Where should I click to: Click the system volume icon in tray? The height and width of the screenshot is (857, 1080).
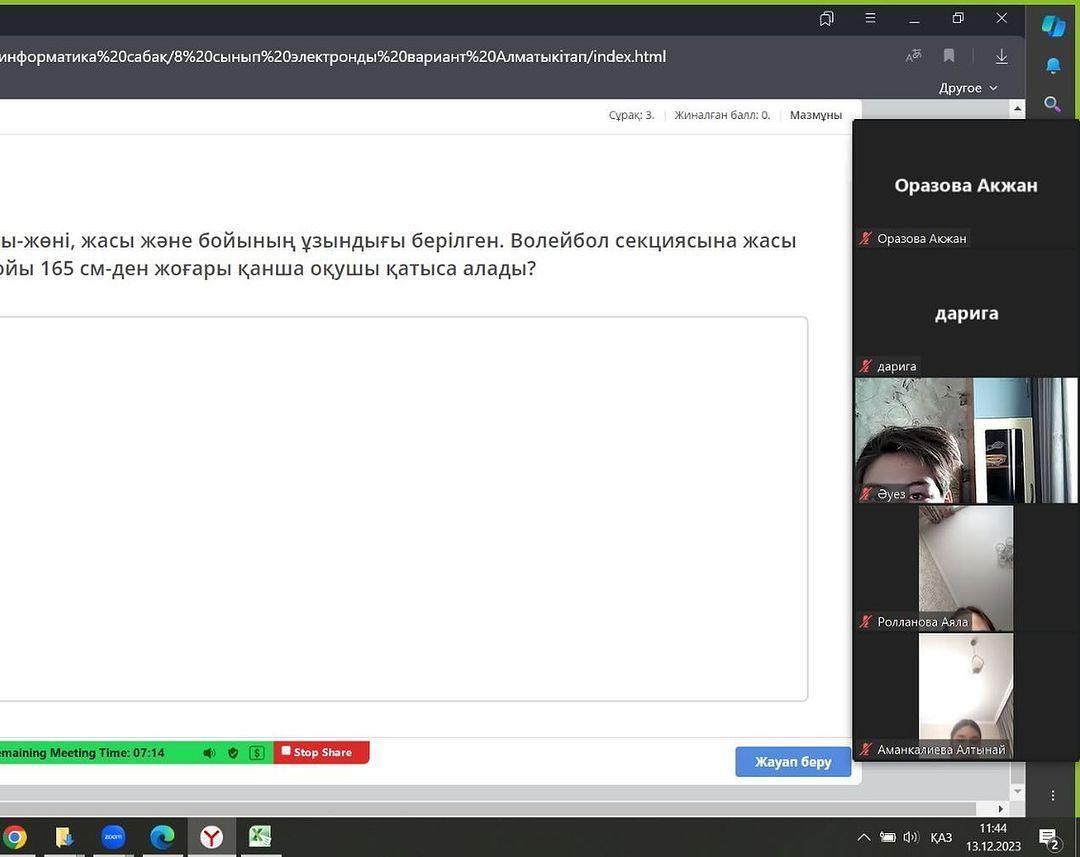coord(910,837)
